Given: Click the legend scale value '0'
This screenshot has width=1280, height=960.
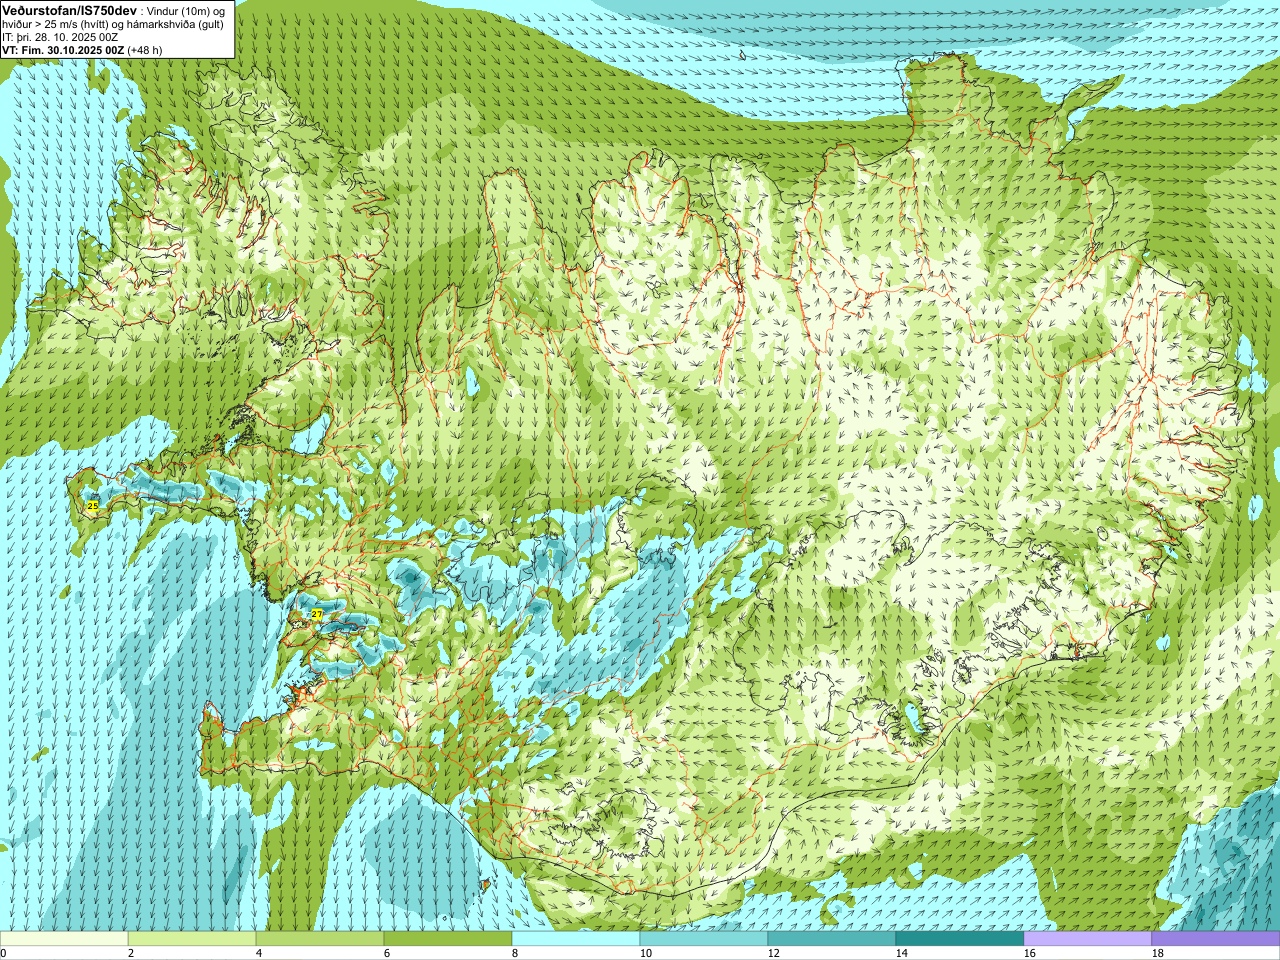Looking at the screenshot, I should pos(3,953).
